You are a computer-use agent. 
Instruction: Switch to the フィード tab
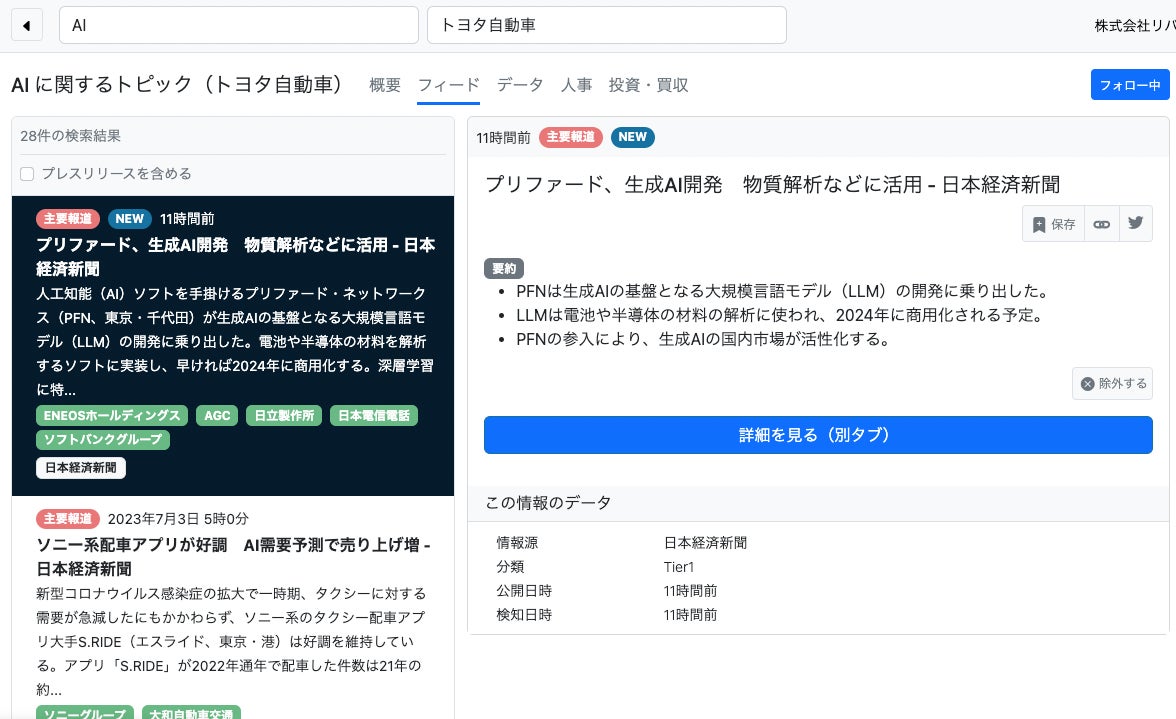coord(448,85)
